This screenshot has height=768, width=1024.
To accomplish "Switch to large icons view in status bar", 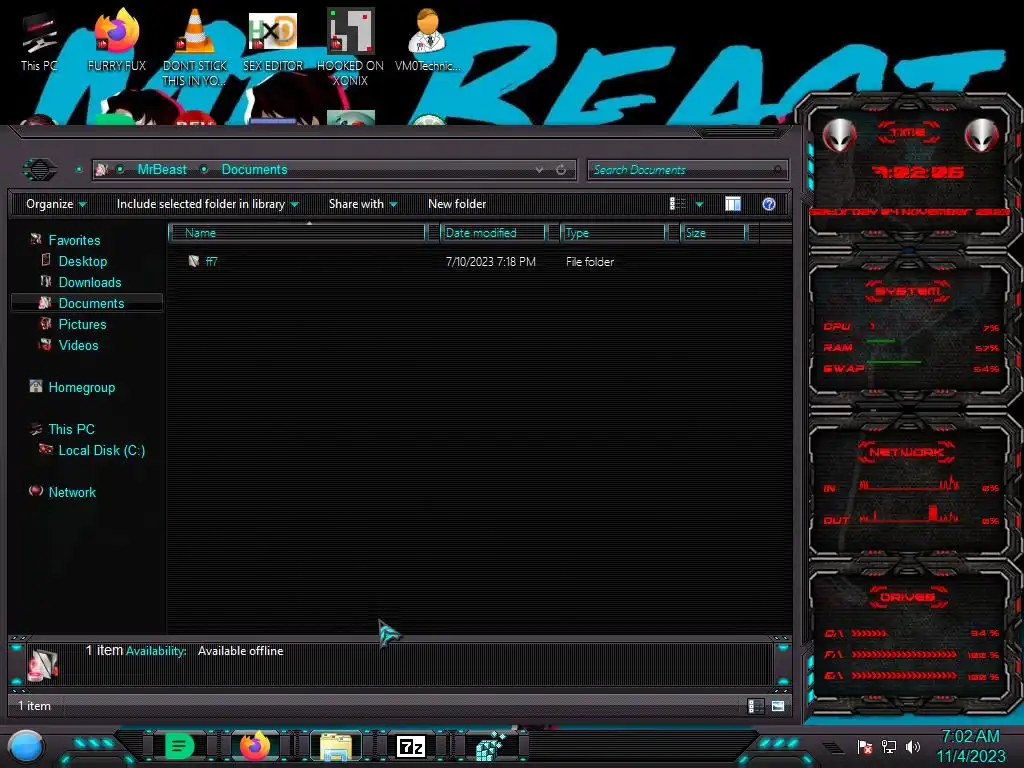I will 778,706.
